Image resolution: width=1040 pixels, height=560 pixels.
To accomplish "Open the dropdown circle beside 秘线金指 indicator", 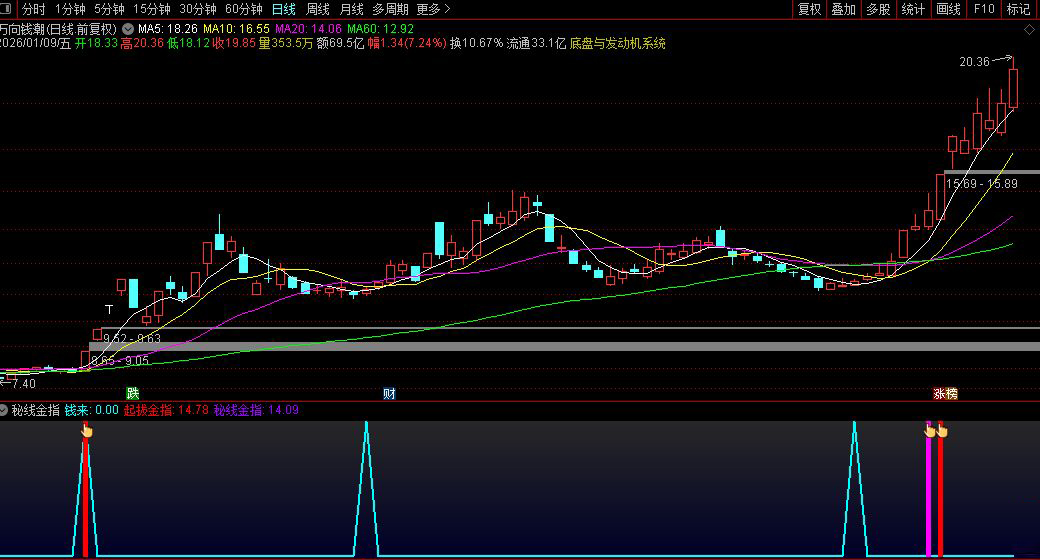I will pyautogui.click(x=4, y=410).
